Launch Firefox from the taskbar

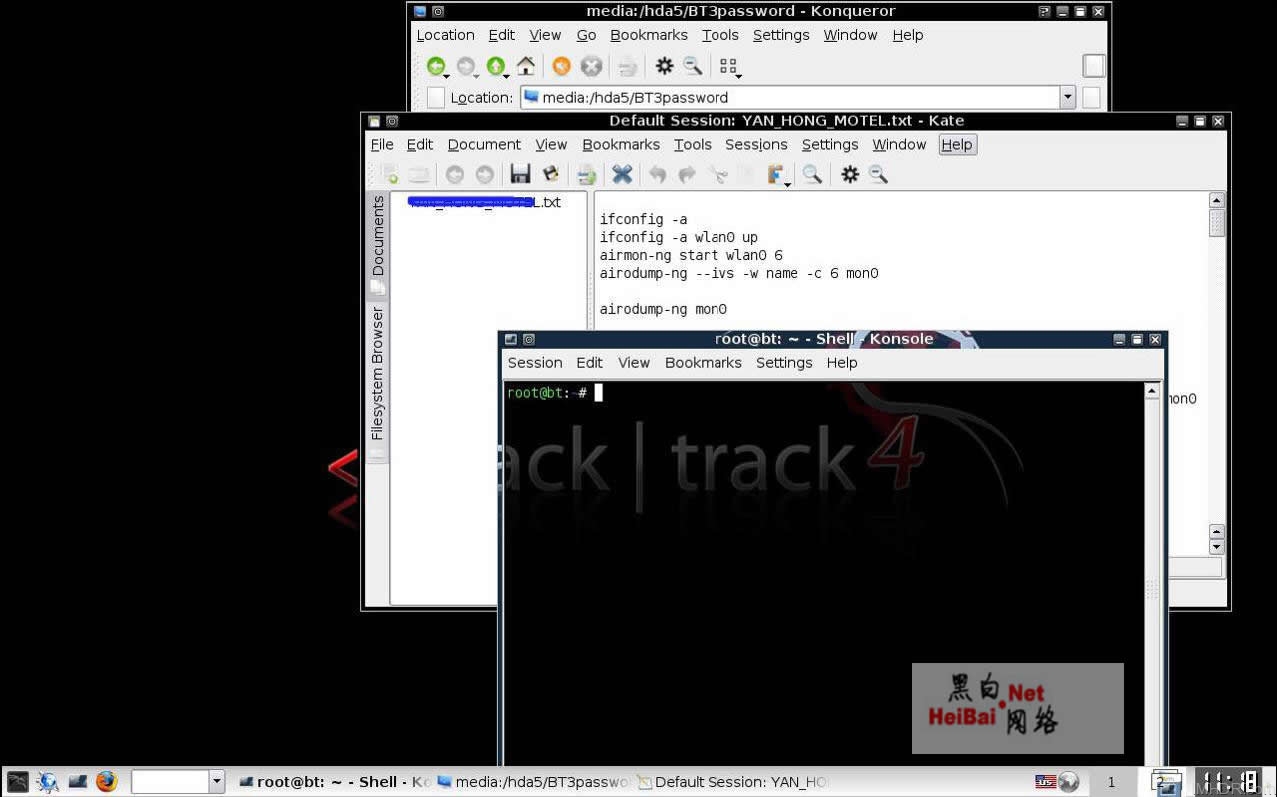point(107,782)
